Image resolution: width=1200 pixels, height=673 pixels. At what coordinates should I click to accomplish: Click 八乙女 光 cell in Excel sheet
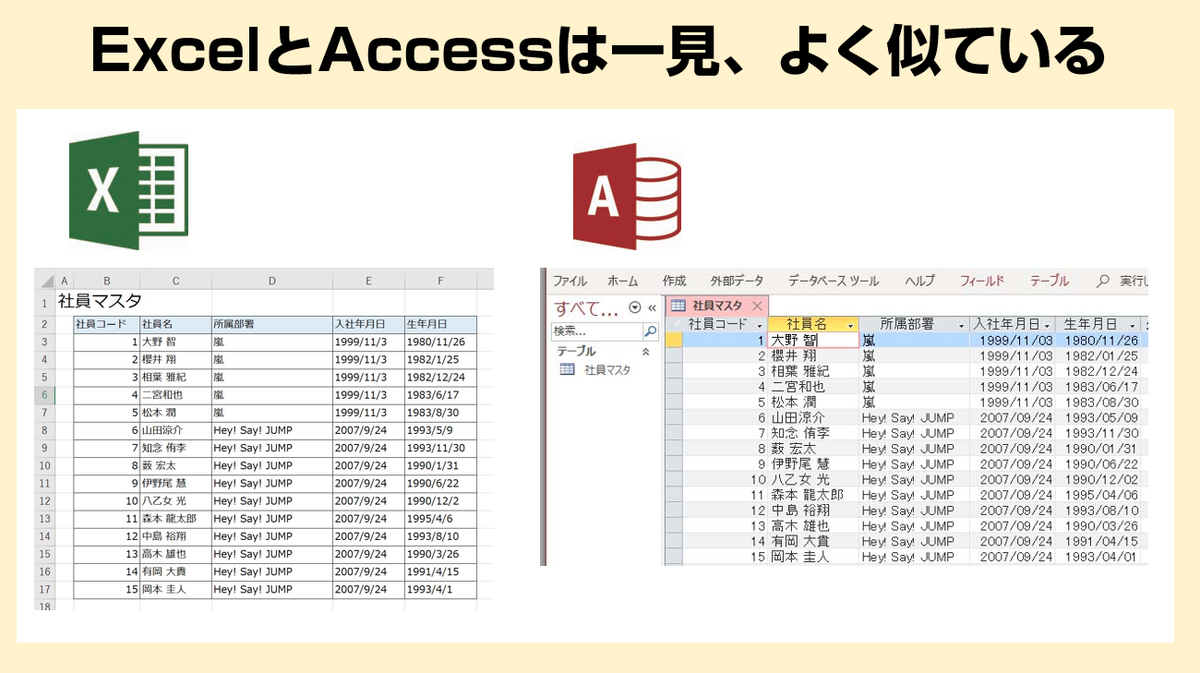(175, 501)
